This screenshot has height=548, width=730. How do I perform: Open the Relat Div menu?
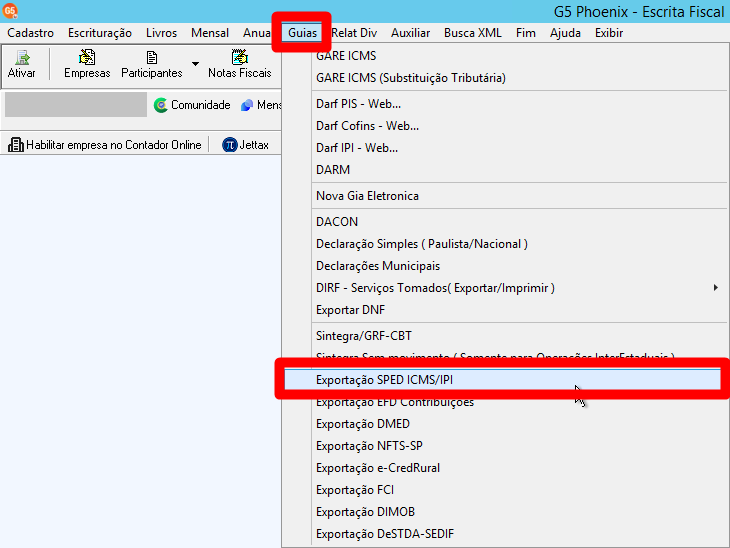[354, 33]
